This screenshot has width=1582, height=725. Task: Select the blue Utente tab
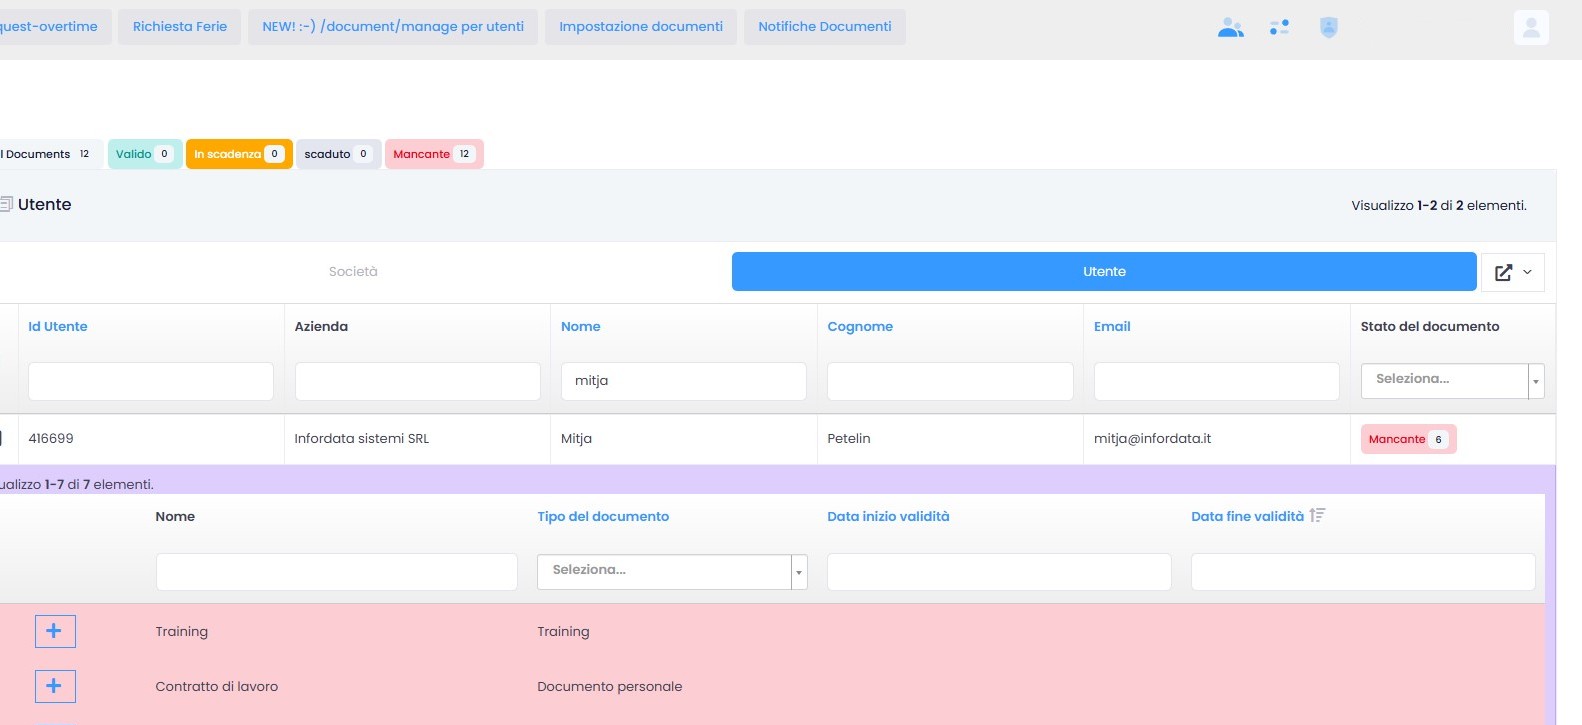(x=1104, y=272)
